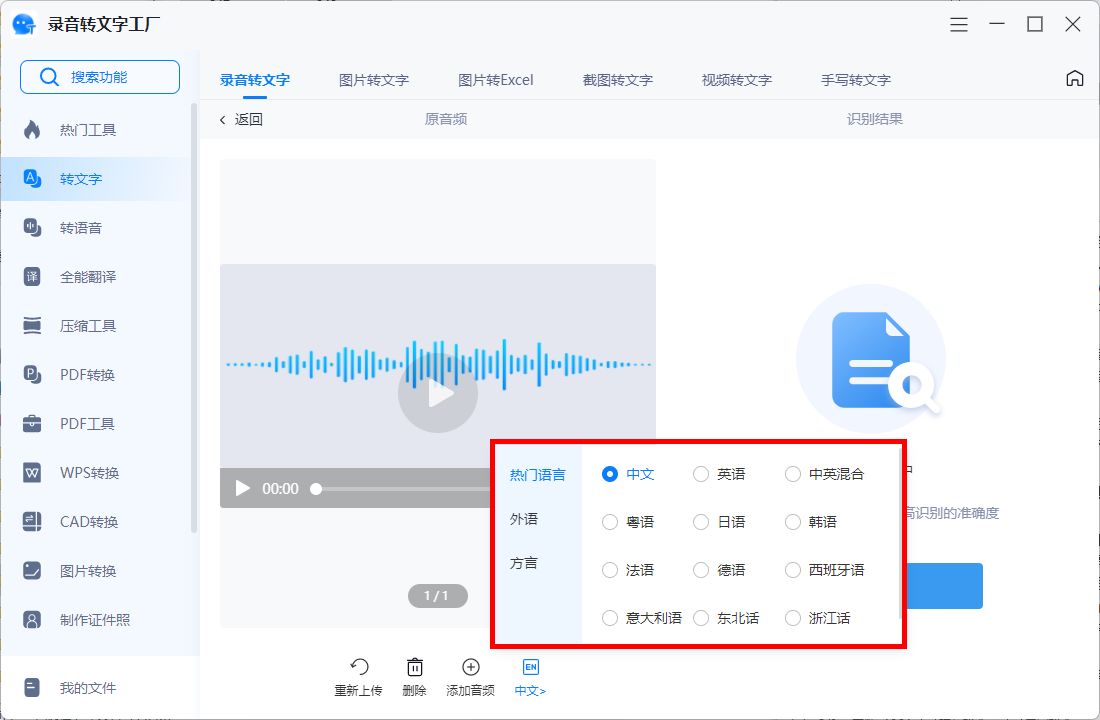The image size is (1100, 720).
Task: Select the 转文字 sidebar icon
Action: [32, 178]
